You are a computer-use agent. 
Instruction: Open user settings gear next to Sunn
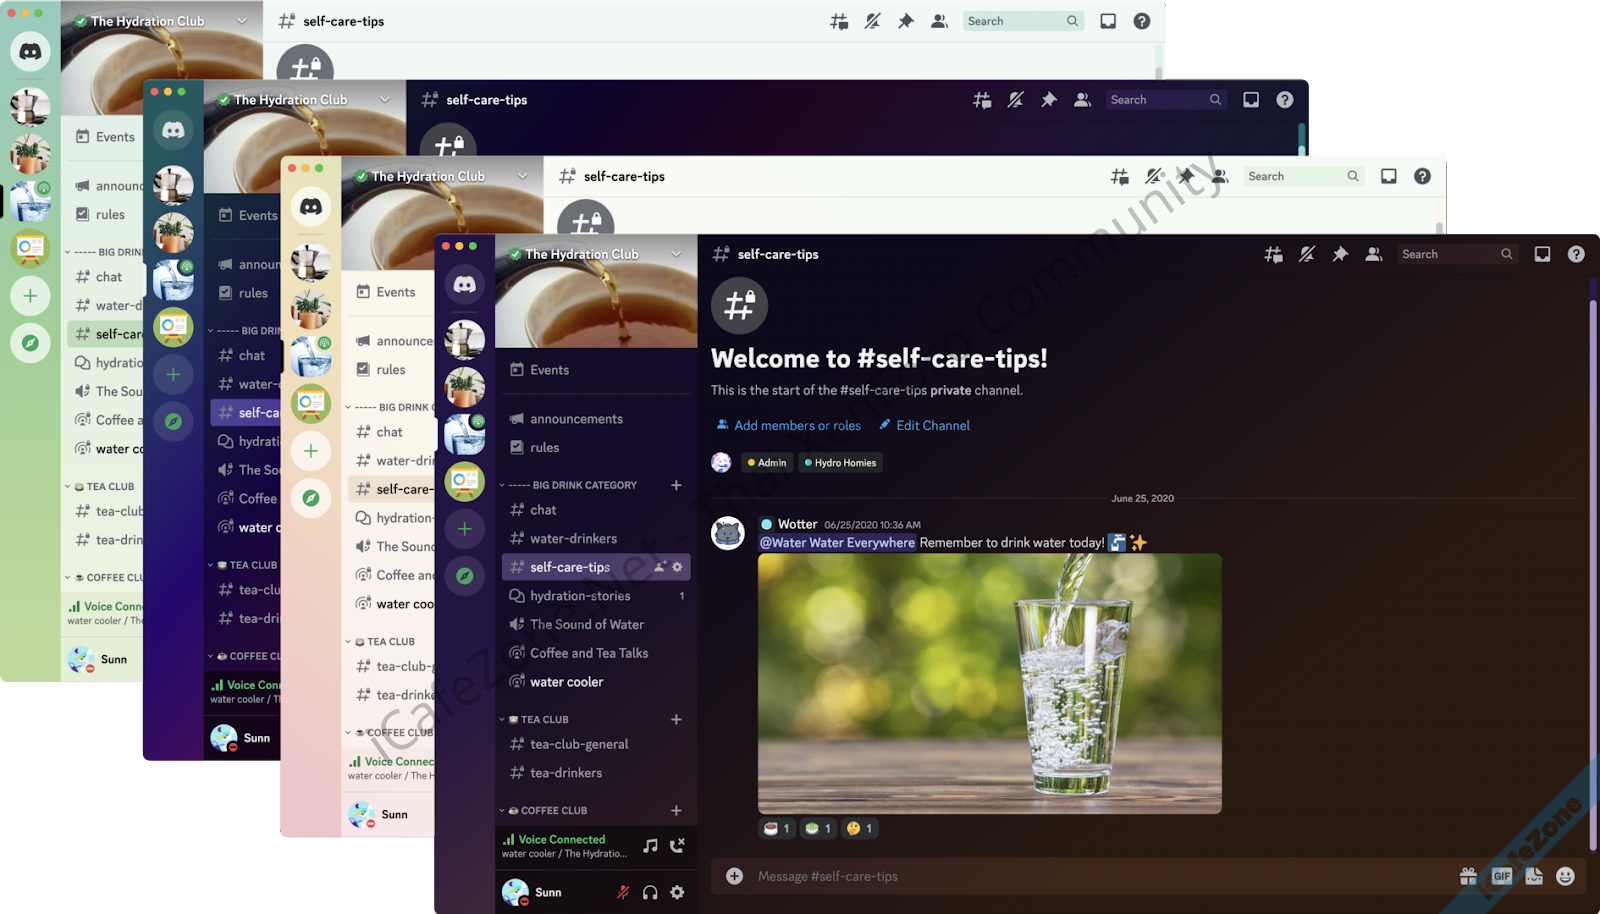(677, 892)
